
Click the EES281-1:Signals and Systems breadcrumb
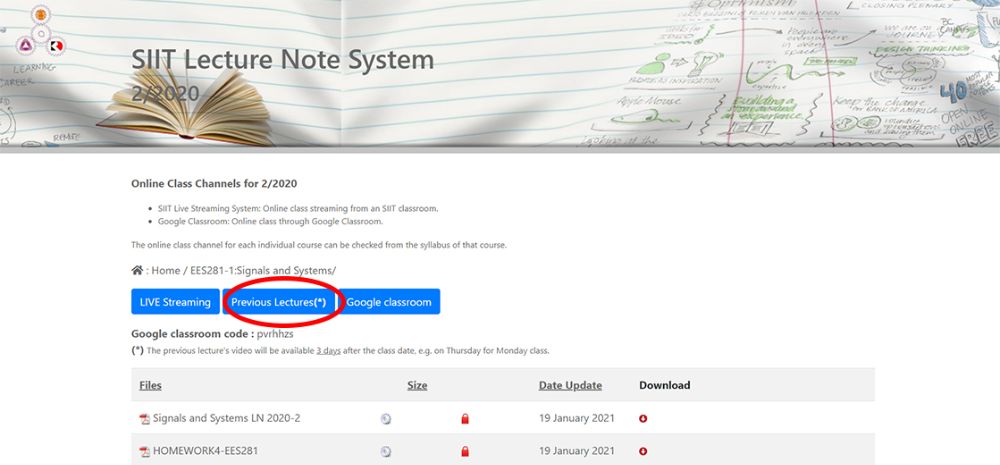click(262, 271)
